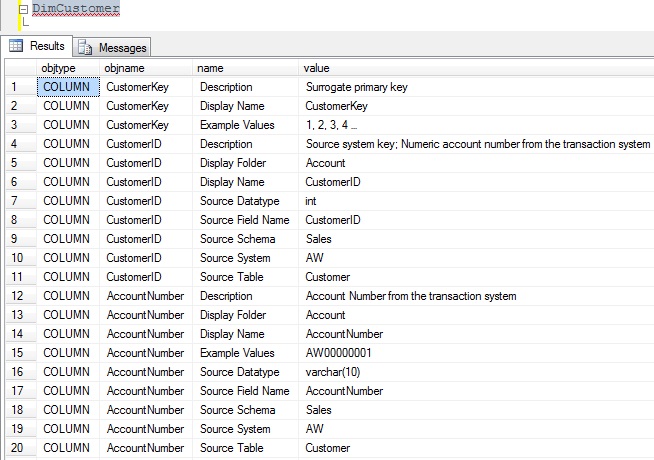654x460 pixels.
Task: Select all cells via grid corner box
Action: coord(18,68)
